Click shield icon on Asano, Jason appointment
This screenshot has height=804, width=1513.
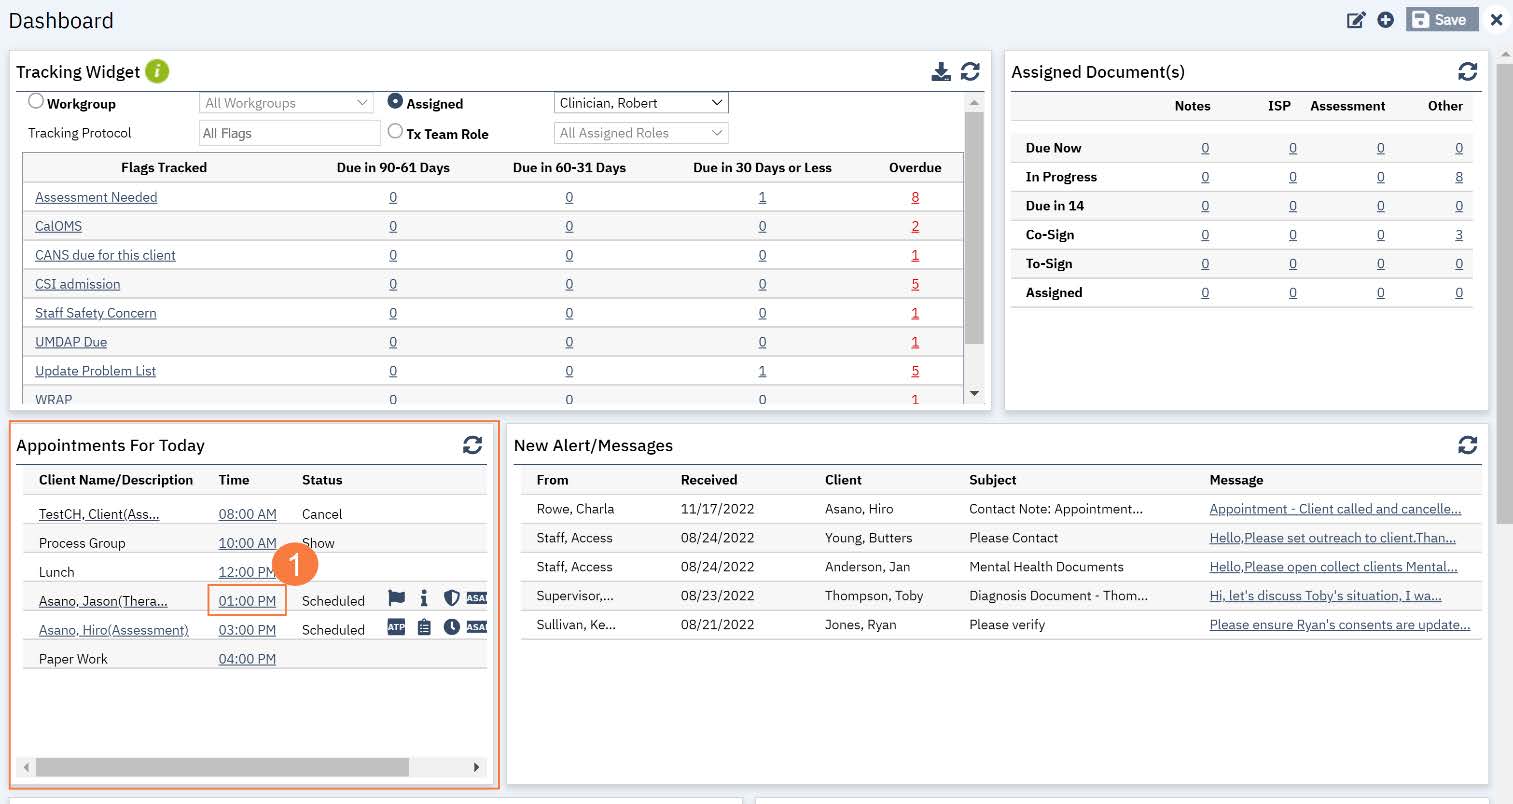451,599
